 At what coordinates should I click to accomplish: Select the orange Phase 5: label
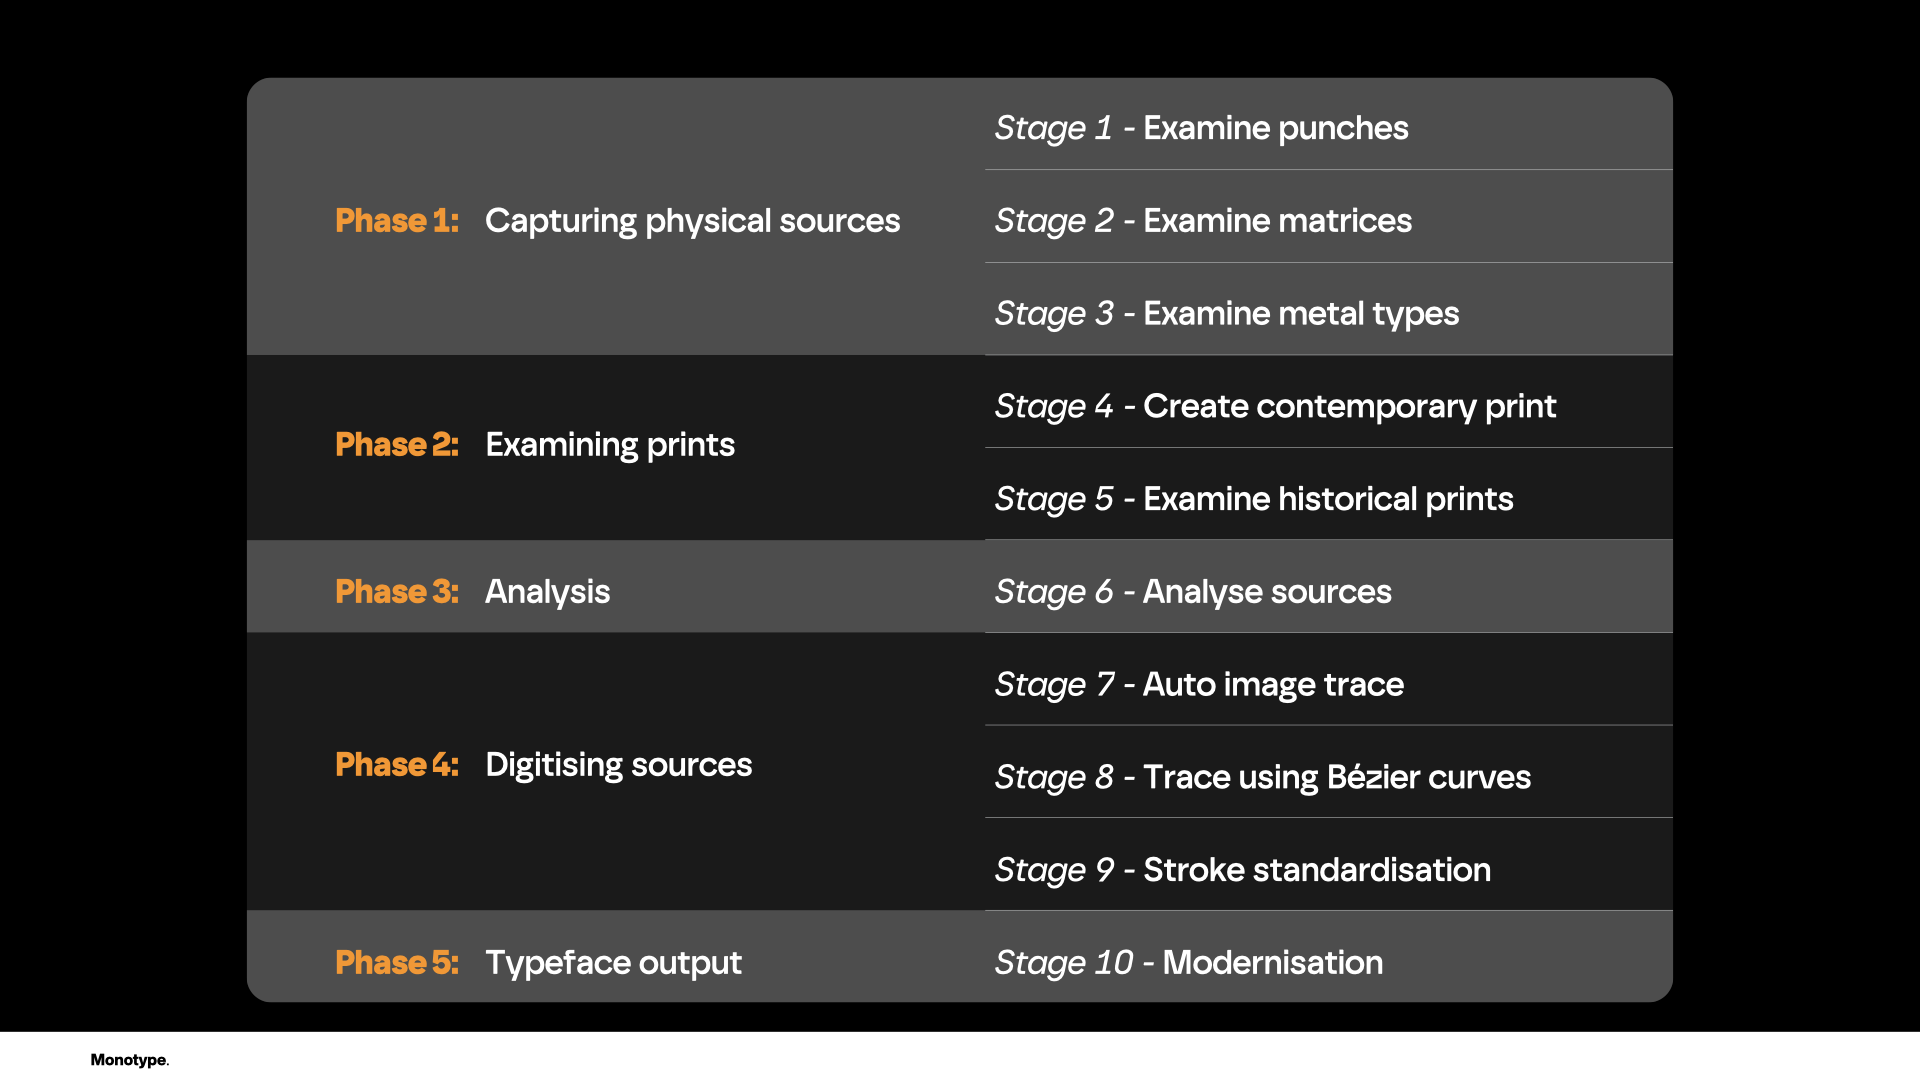[397, 962]
